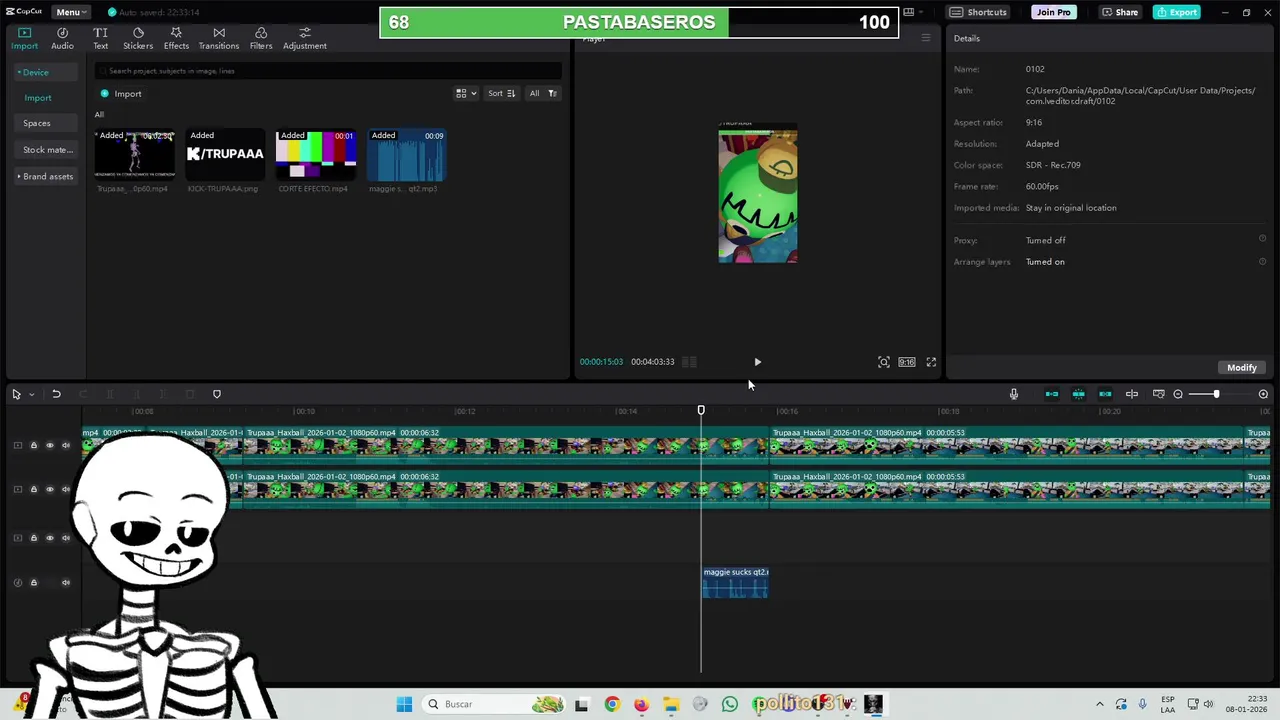Zoom out the timeline
The height and width of the screenshot is (720, 1280).
1178,394
